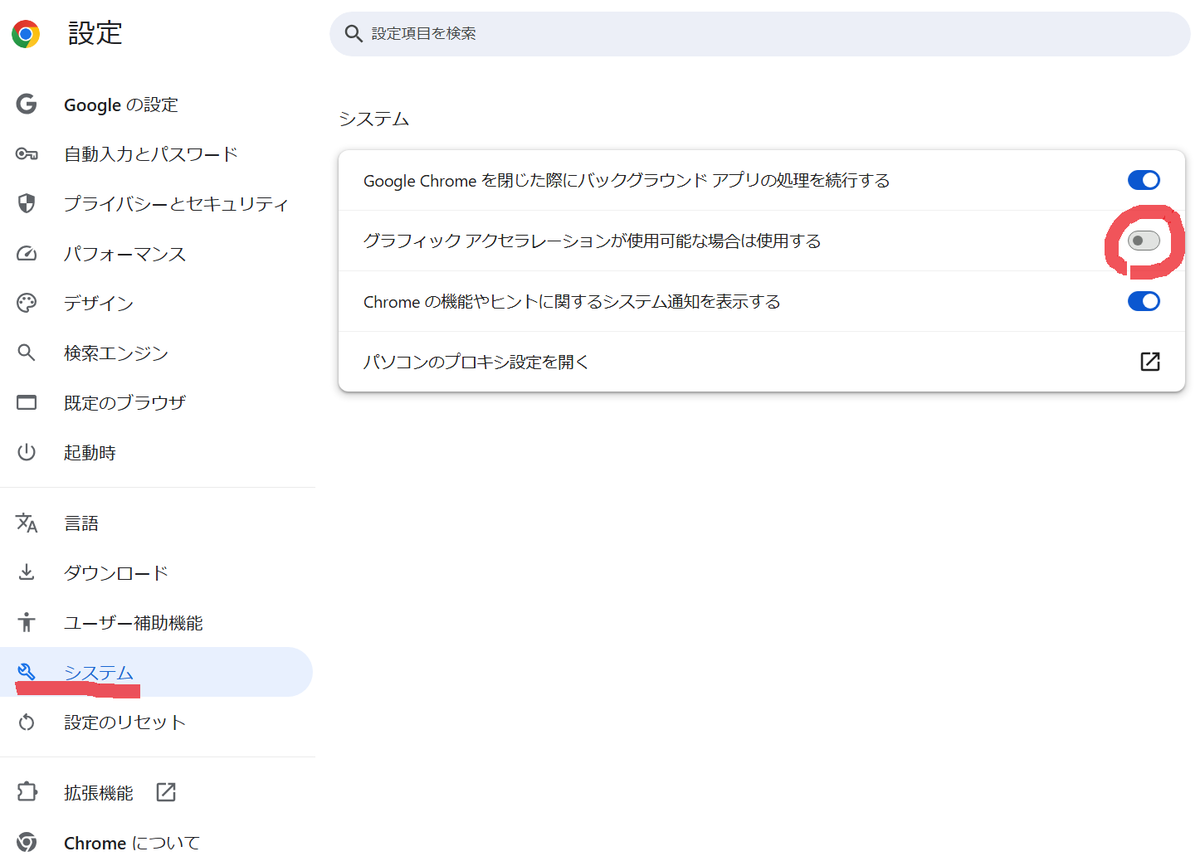Click the translate icon for 言語
Viewport: 1200px width, 866px height.
[26, 523]
